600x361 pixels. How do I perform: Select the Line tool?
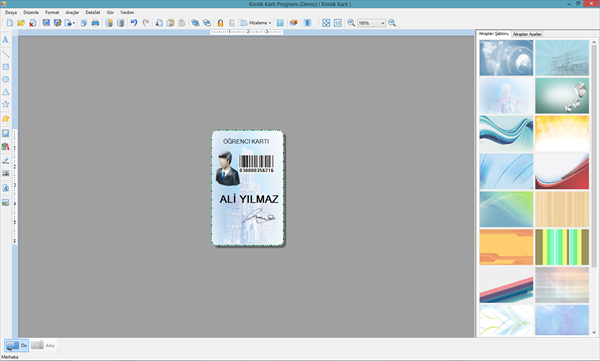[5, 54]
